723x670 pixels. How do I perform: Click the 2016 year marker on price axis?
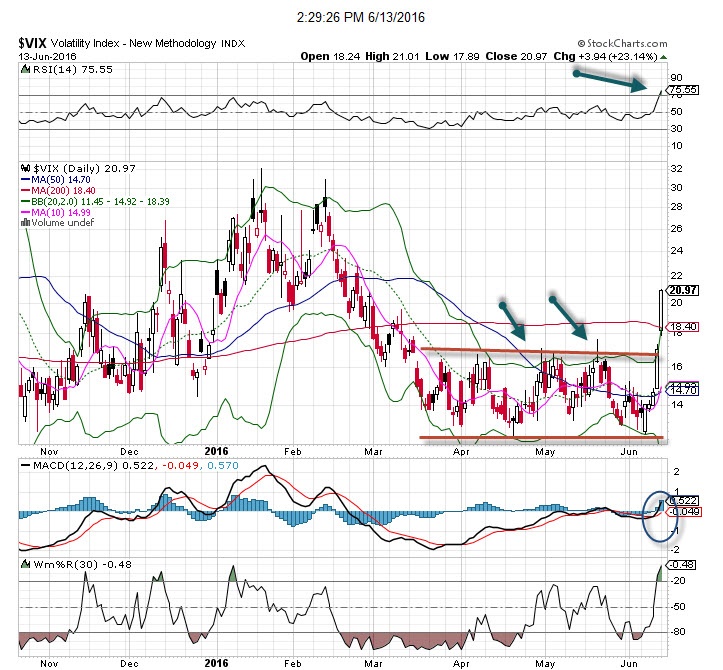pos(217,449)
